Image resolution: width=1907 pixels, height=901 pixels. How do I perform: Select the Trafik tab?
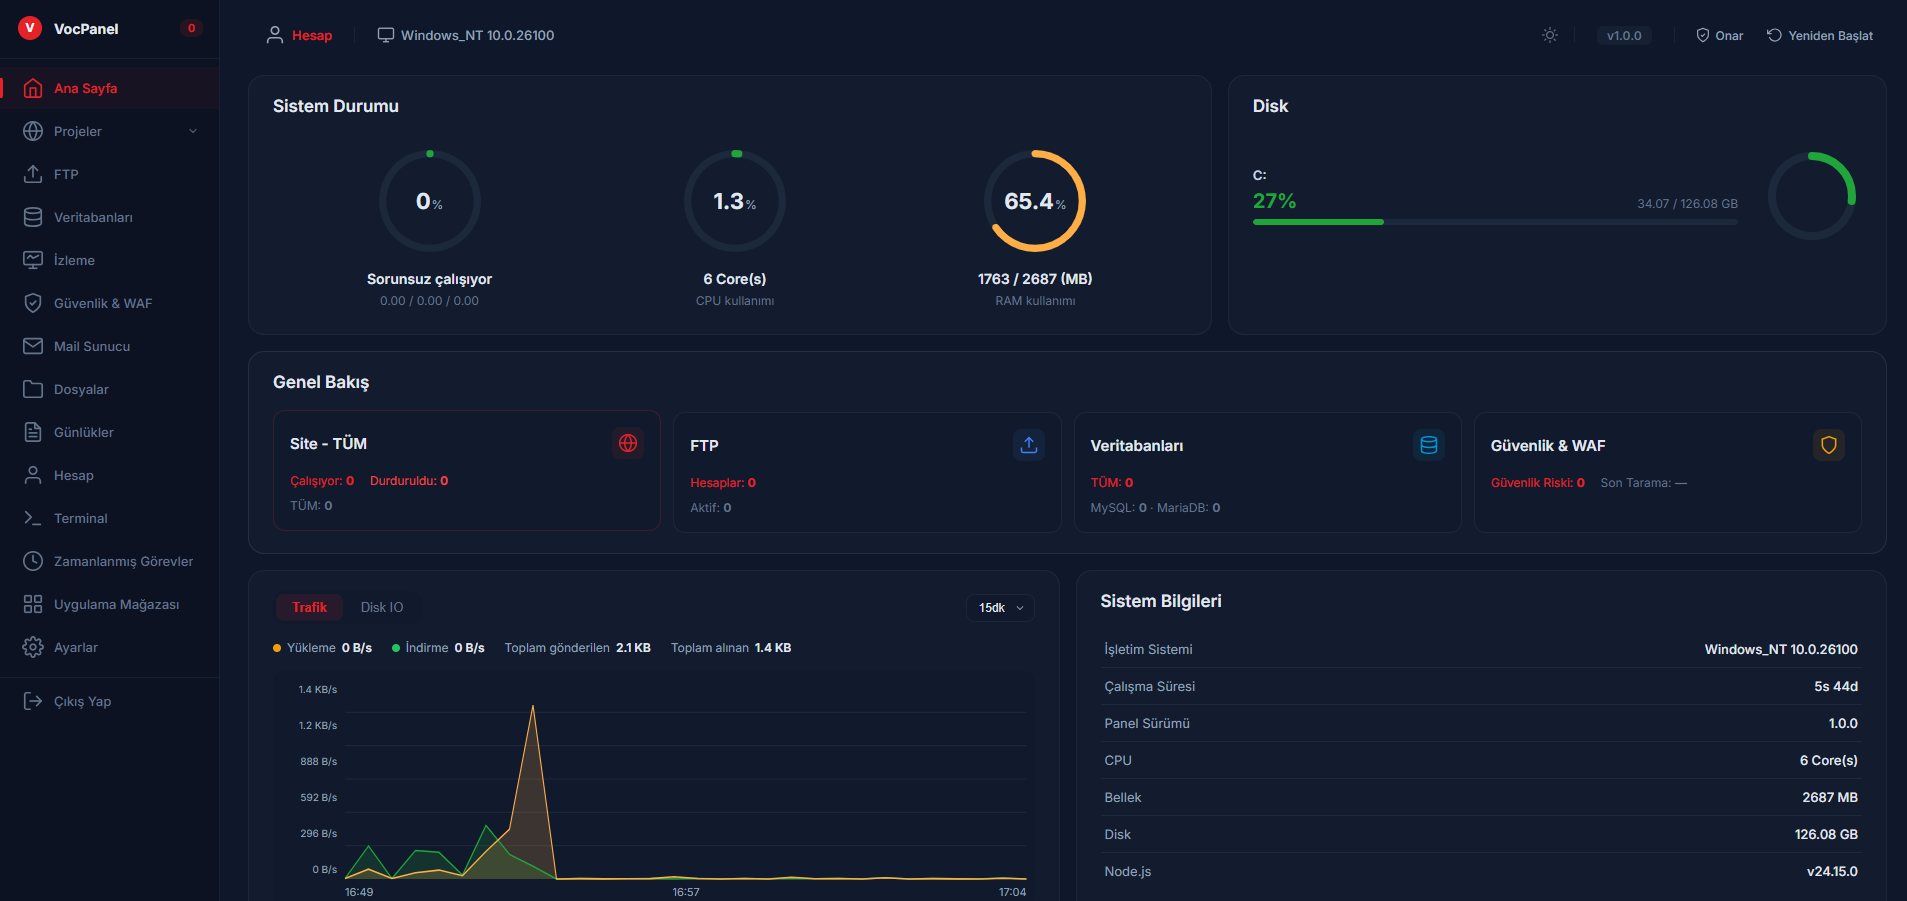(x=309, y=607)
